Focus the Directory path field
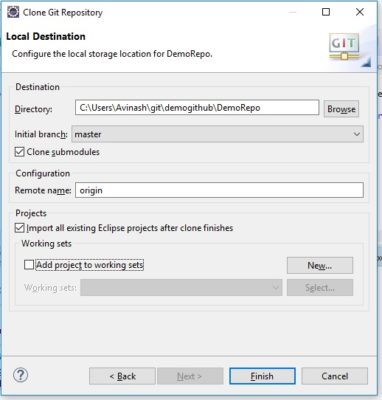Image resolution: width=382 pixels, height=400 pixels. click(x=197, y=108)
